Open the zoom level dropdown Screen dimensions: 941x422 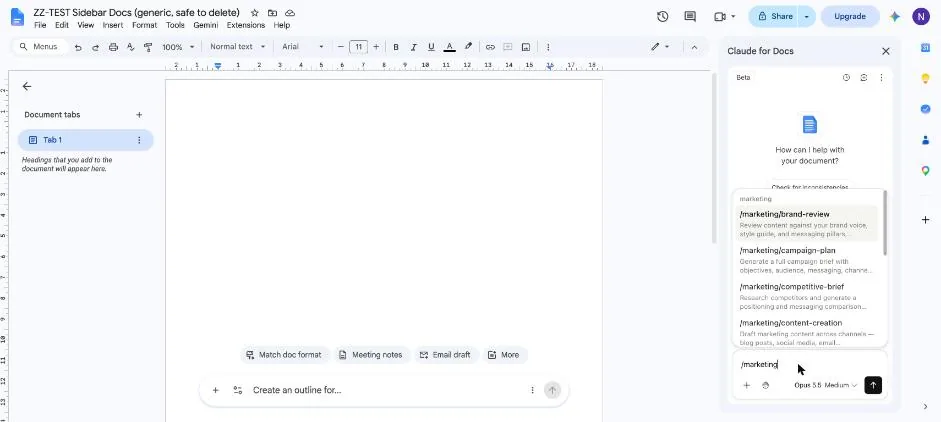(178, 47)
